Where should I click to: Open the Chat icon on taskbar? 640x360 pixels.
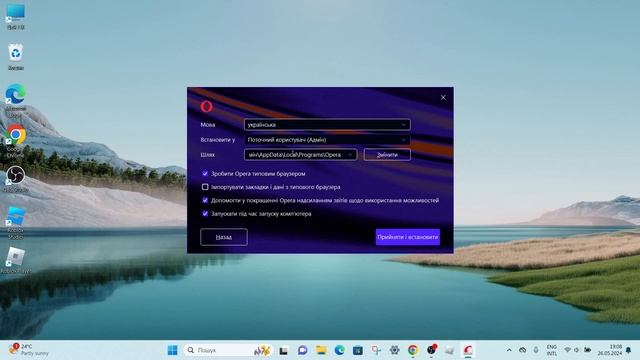pyautogui.click(x=302, y=350)
